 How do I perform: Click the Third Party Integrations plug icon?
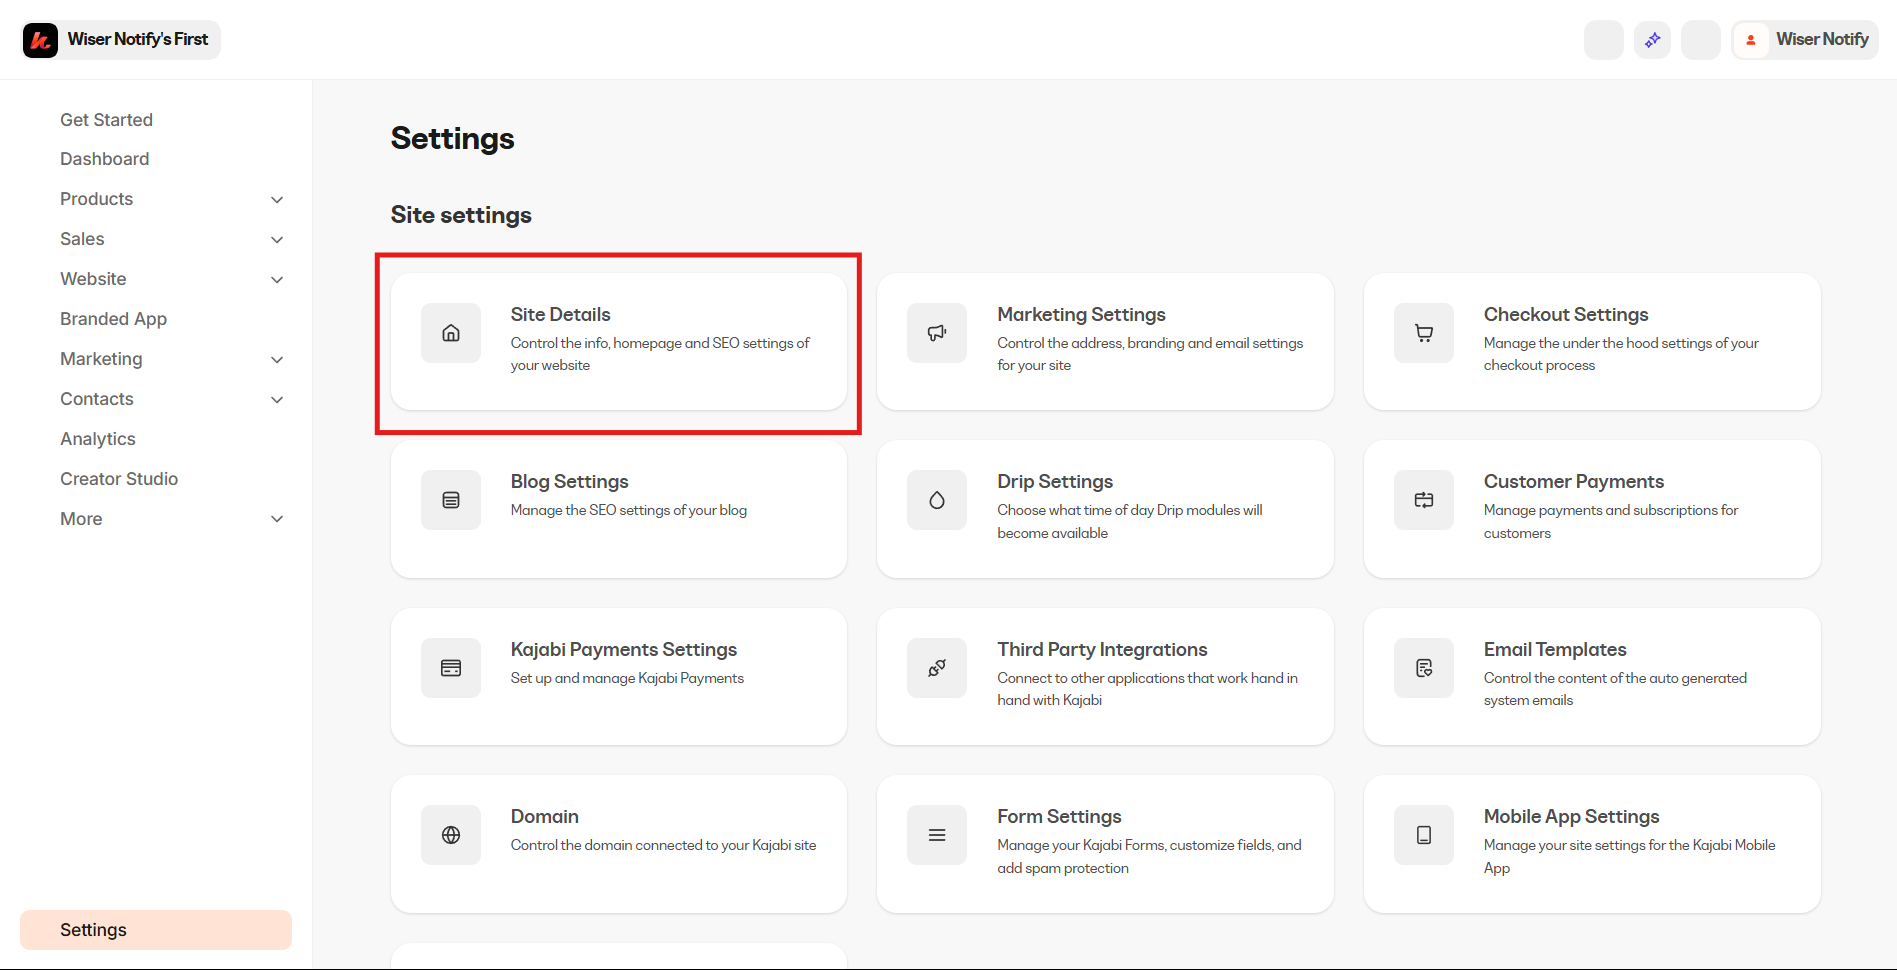coord(937,668)
